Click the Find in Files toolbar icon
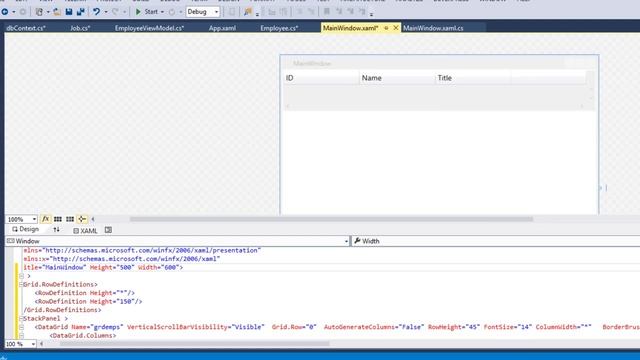 click(x=248, y=12)
